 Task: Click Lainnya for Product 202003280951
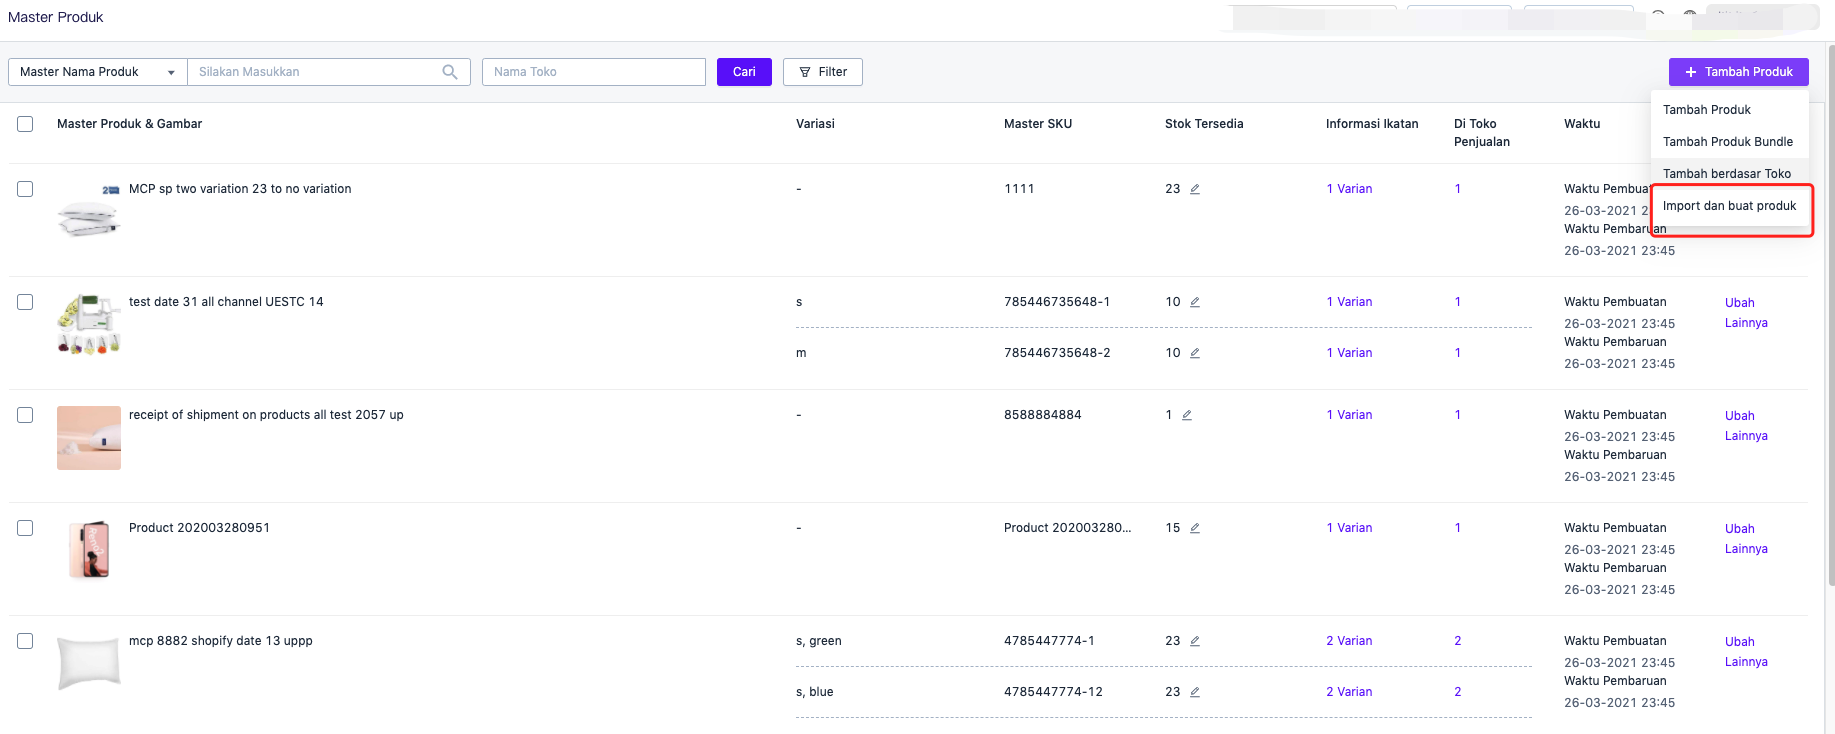click(1746, 549)
